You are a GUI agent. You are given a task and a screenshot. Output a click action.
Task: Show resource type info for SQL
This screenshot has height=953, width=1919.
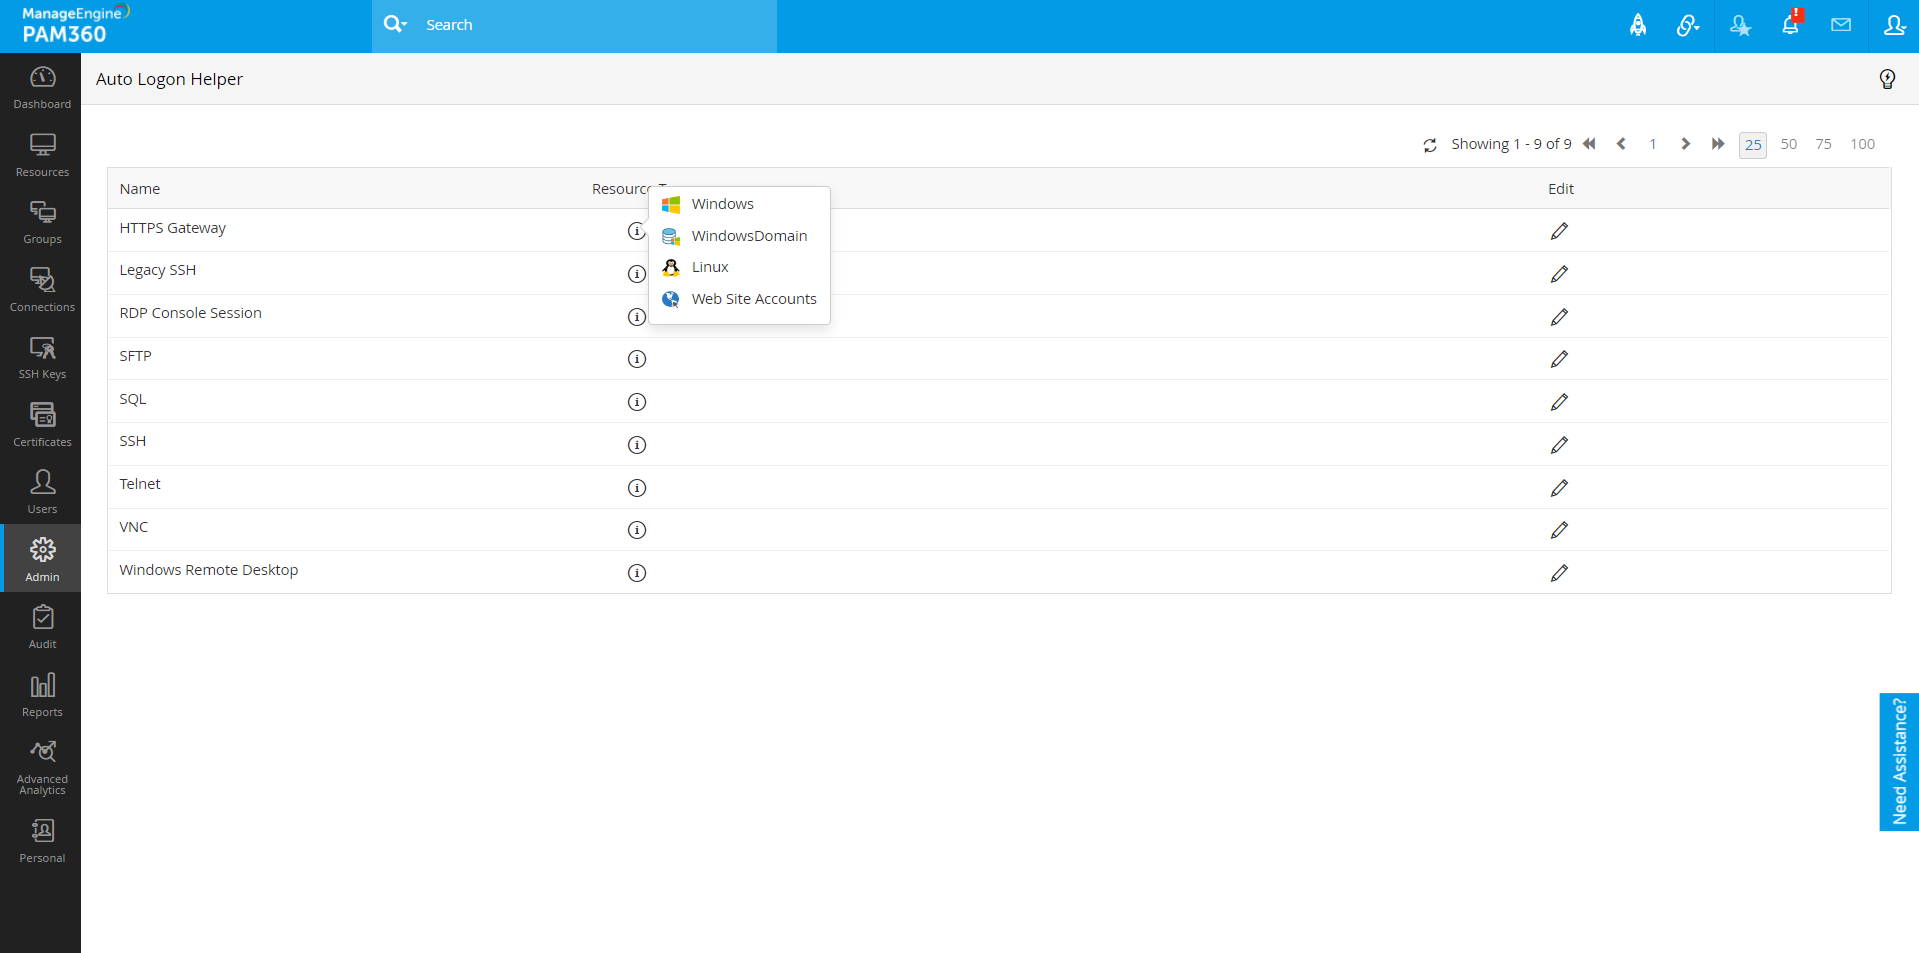coord(637,402)
